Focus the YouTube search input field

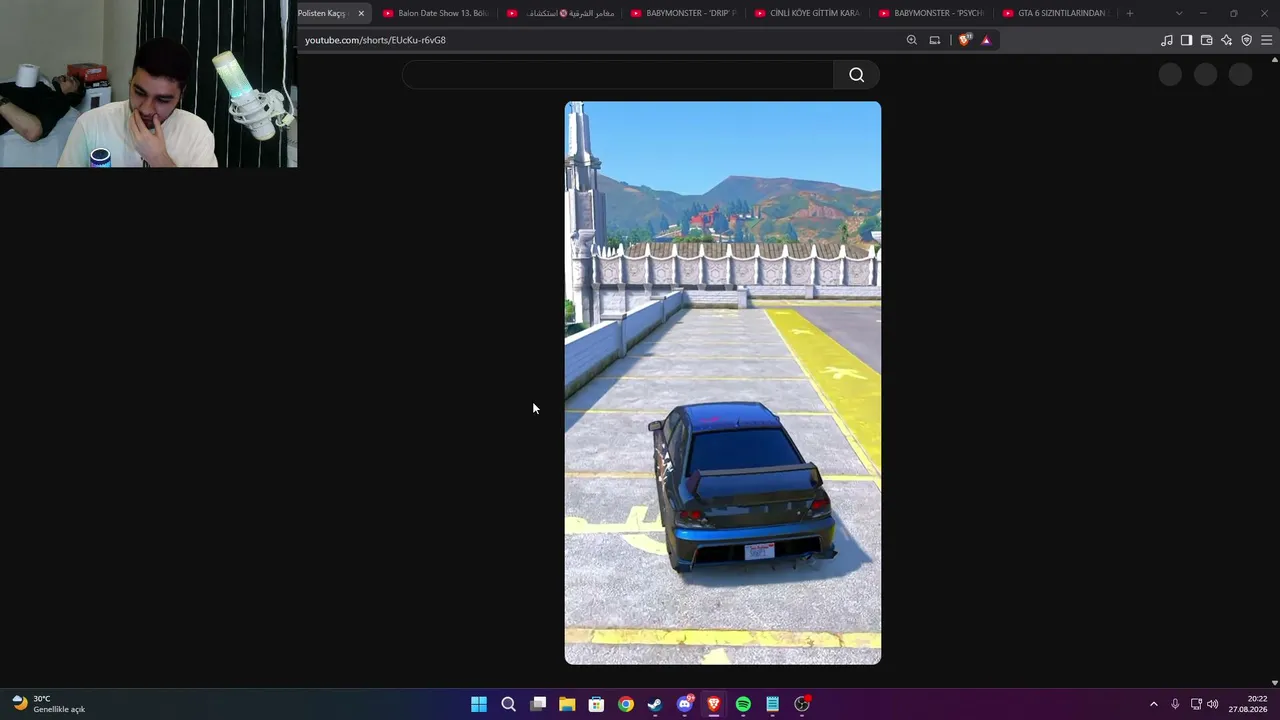click(x=618, y=75)
